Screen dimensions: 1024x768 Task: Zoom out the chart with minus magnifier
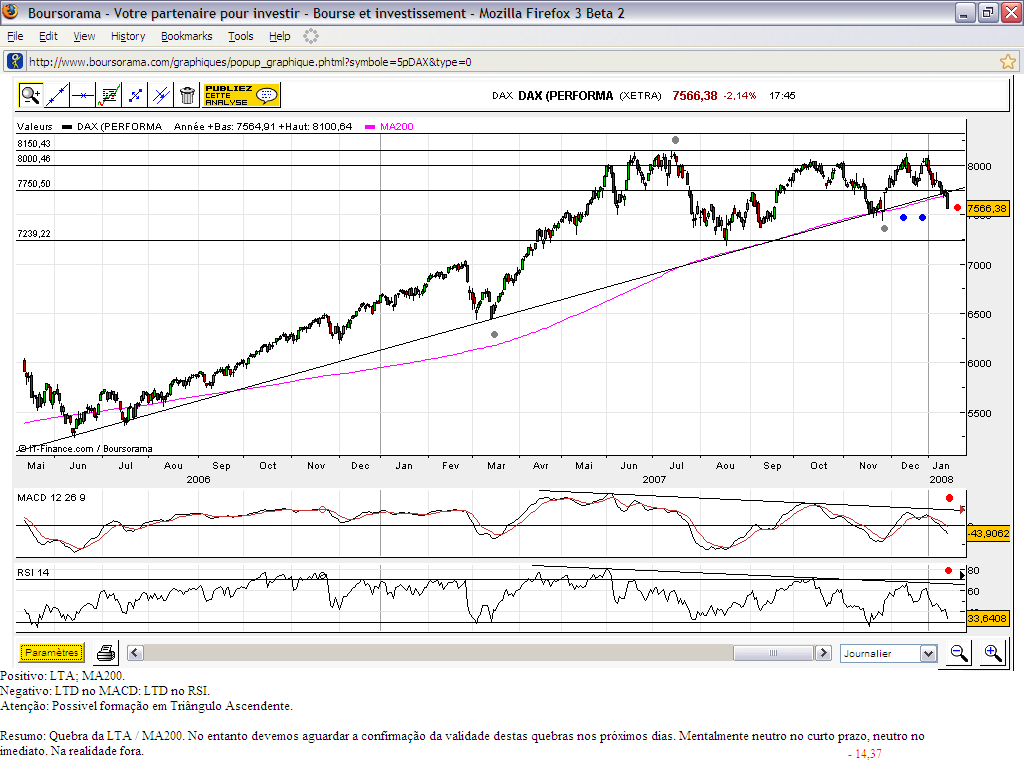pyautogui.click(x=959, y=653)
